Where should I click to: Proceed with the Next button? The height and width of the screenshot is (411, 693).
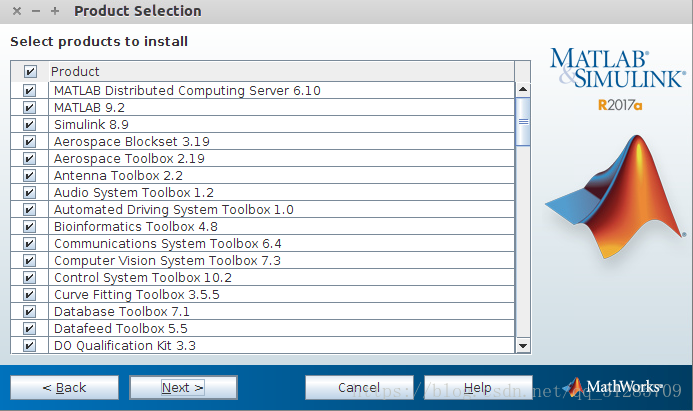[x=183, y=388]
